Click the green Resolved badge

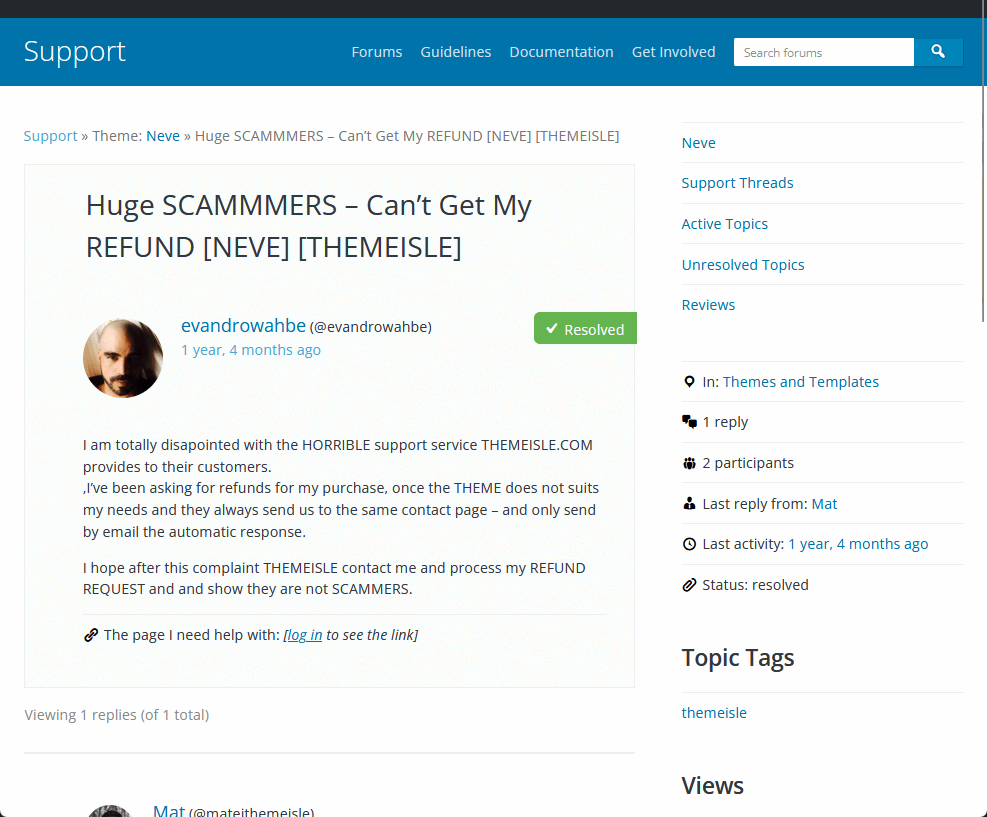click(585, 329)
